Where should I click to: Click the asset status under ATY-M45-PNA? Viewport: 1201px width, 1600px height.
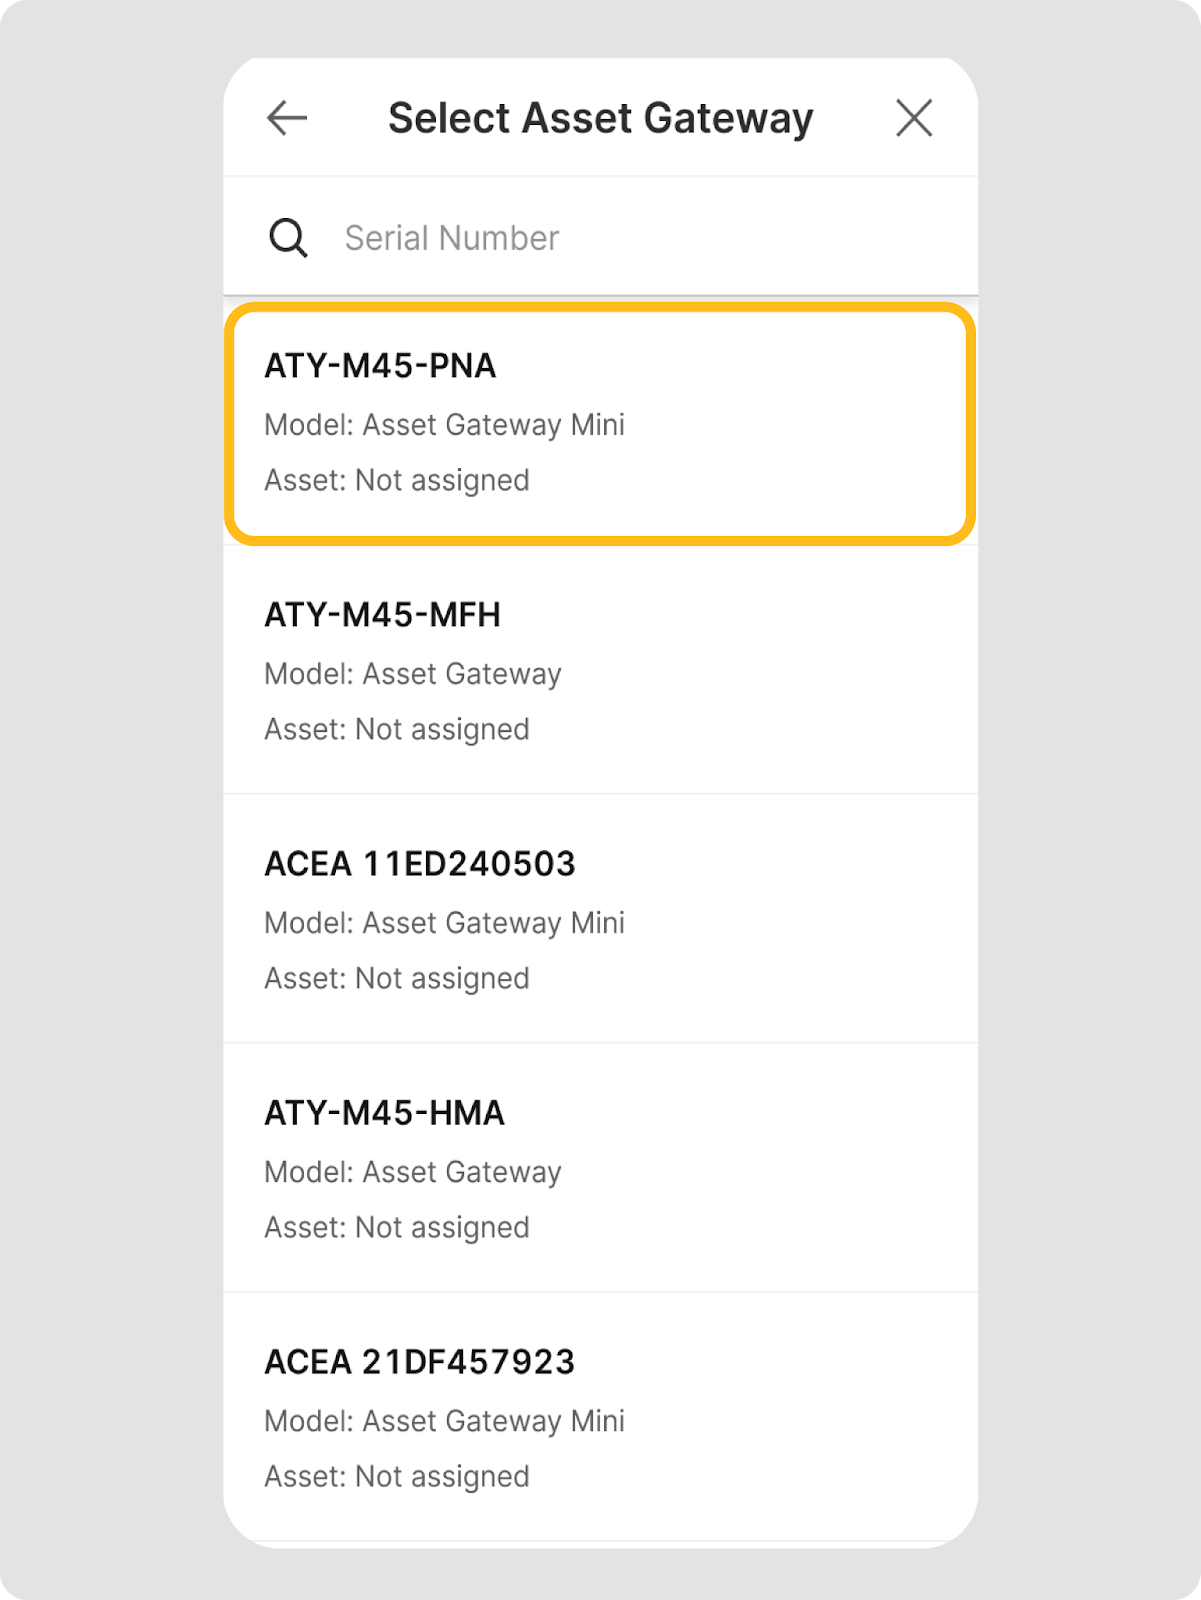click(397, 481)
